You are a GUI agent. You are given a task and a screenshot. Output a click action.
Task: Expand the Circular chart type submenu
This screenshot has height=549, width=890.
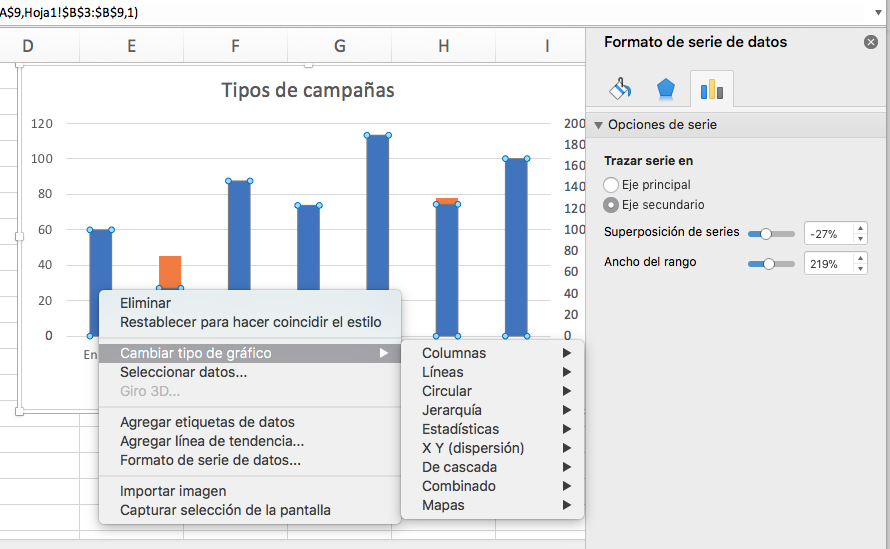click(x=492, y=391)
